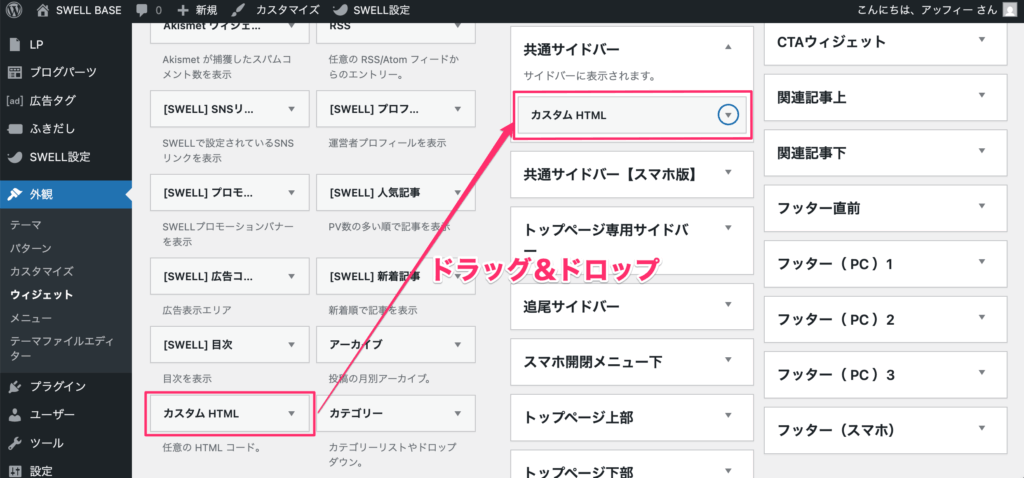Screen dimensions: 1024x478
Task: Select the ウィジェット submenu item
Action: click(42, 295)
